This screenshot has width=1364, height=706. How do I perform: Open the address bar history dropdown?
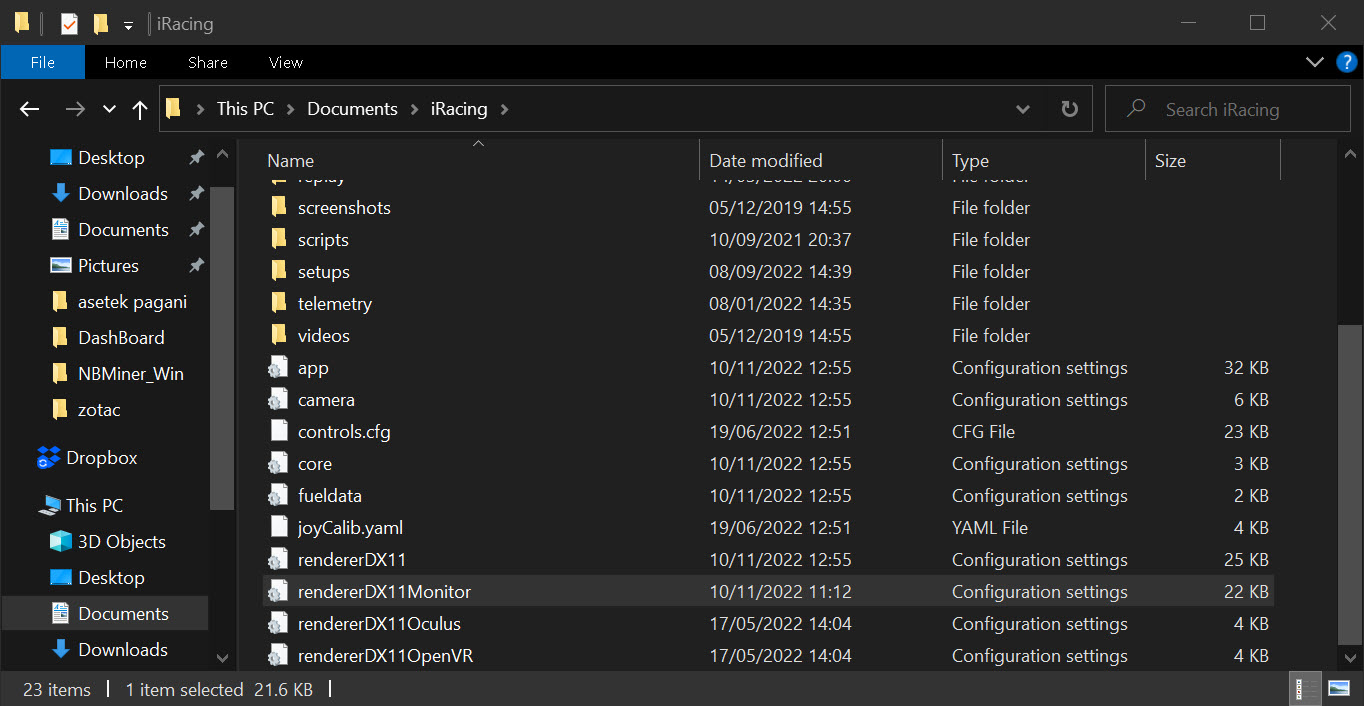[x=1022, y=110]
